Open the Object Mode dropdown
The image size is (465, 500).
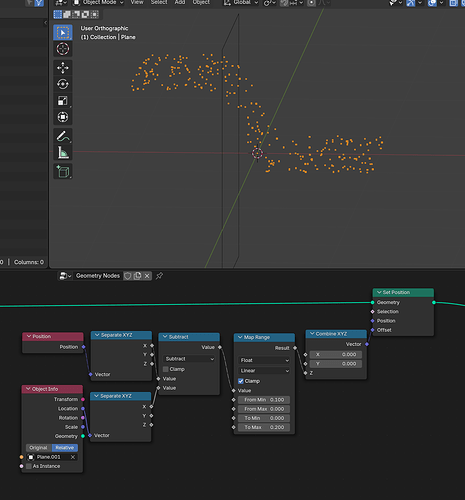(98, 3)
